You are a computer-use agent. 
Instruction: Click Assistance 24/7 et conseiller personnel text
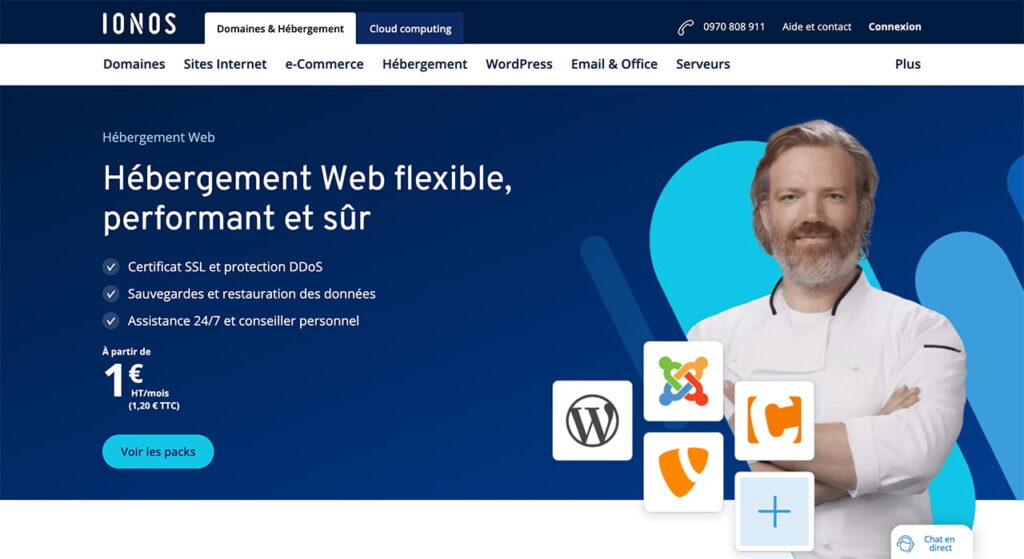(243, 321)
